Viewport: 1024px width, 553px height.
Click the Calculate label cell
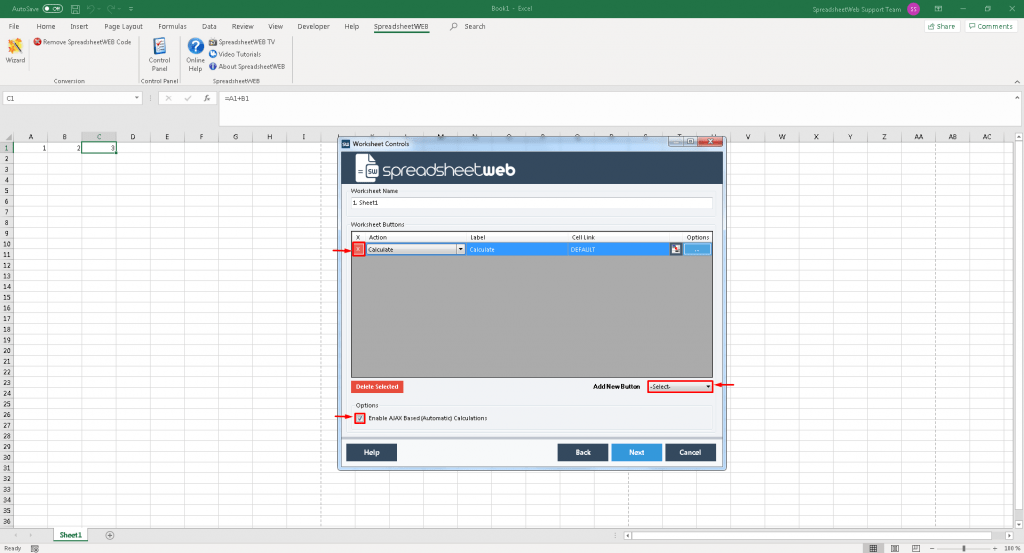point(517,249)
